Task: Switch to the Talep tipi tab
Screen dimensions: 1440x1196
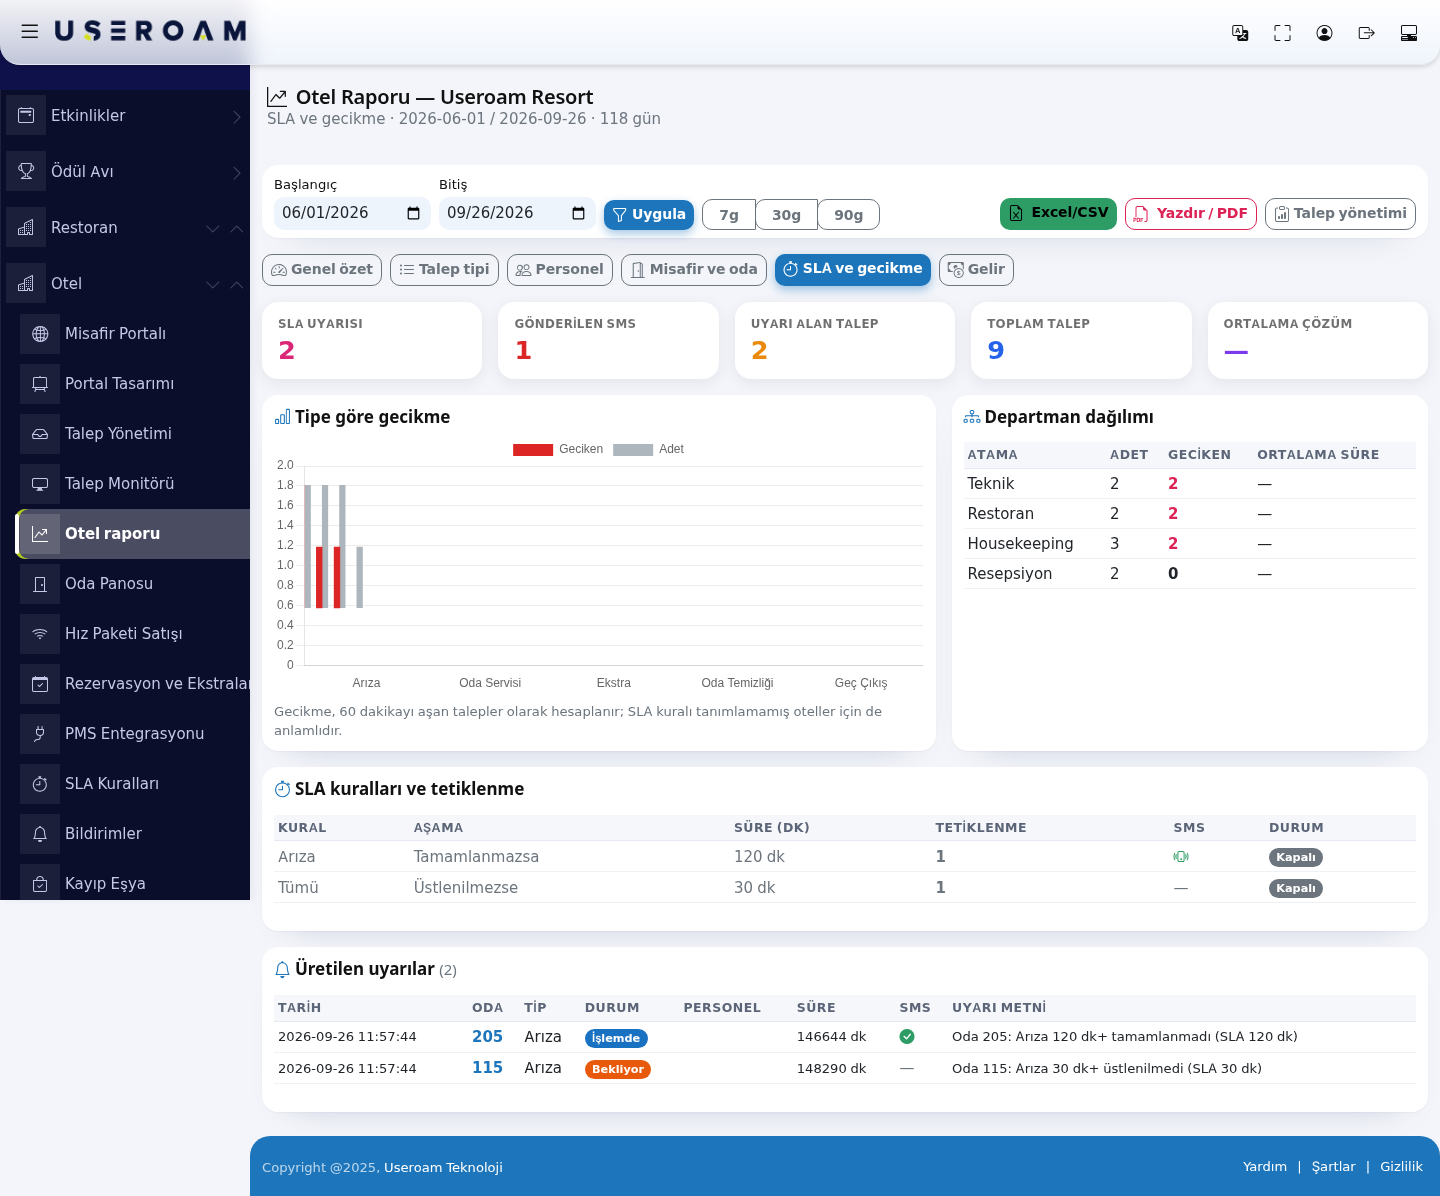Action: coord(444,270)
